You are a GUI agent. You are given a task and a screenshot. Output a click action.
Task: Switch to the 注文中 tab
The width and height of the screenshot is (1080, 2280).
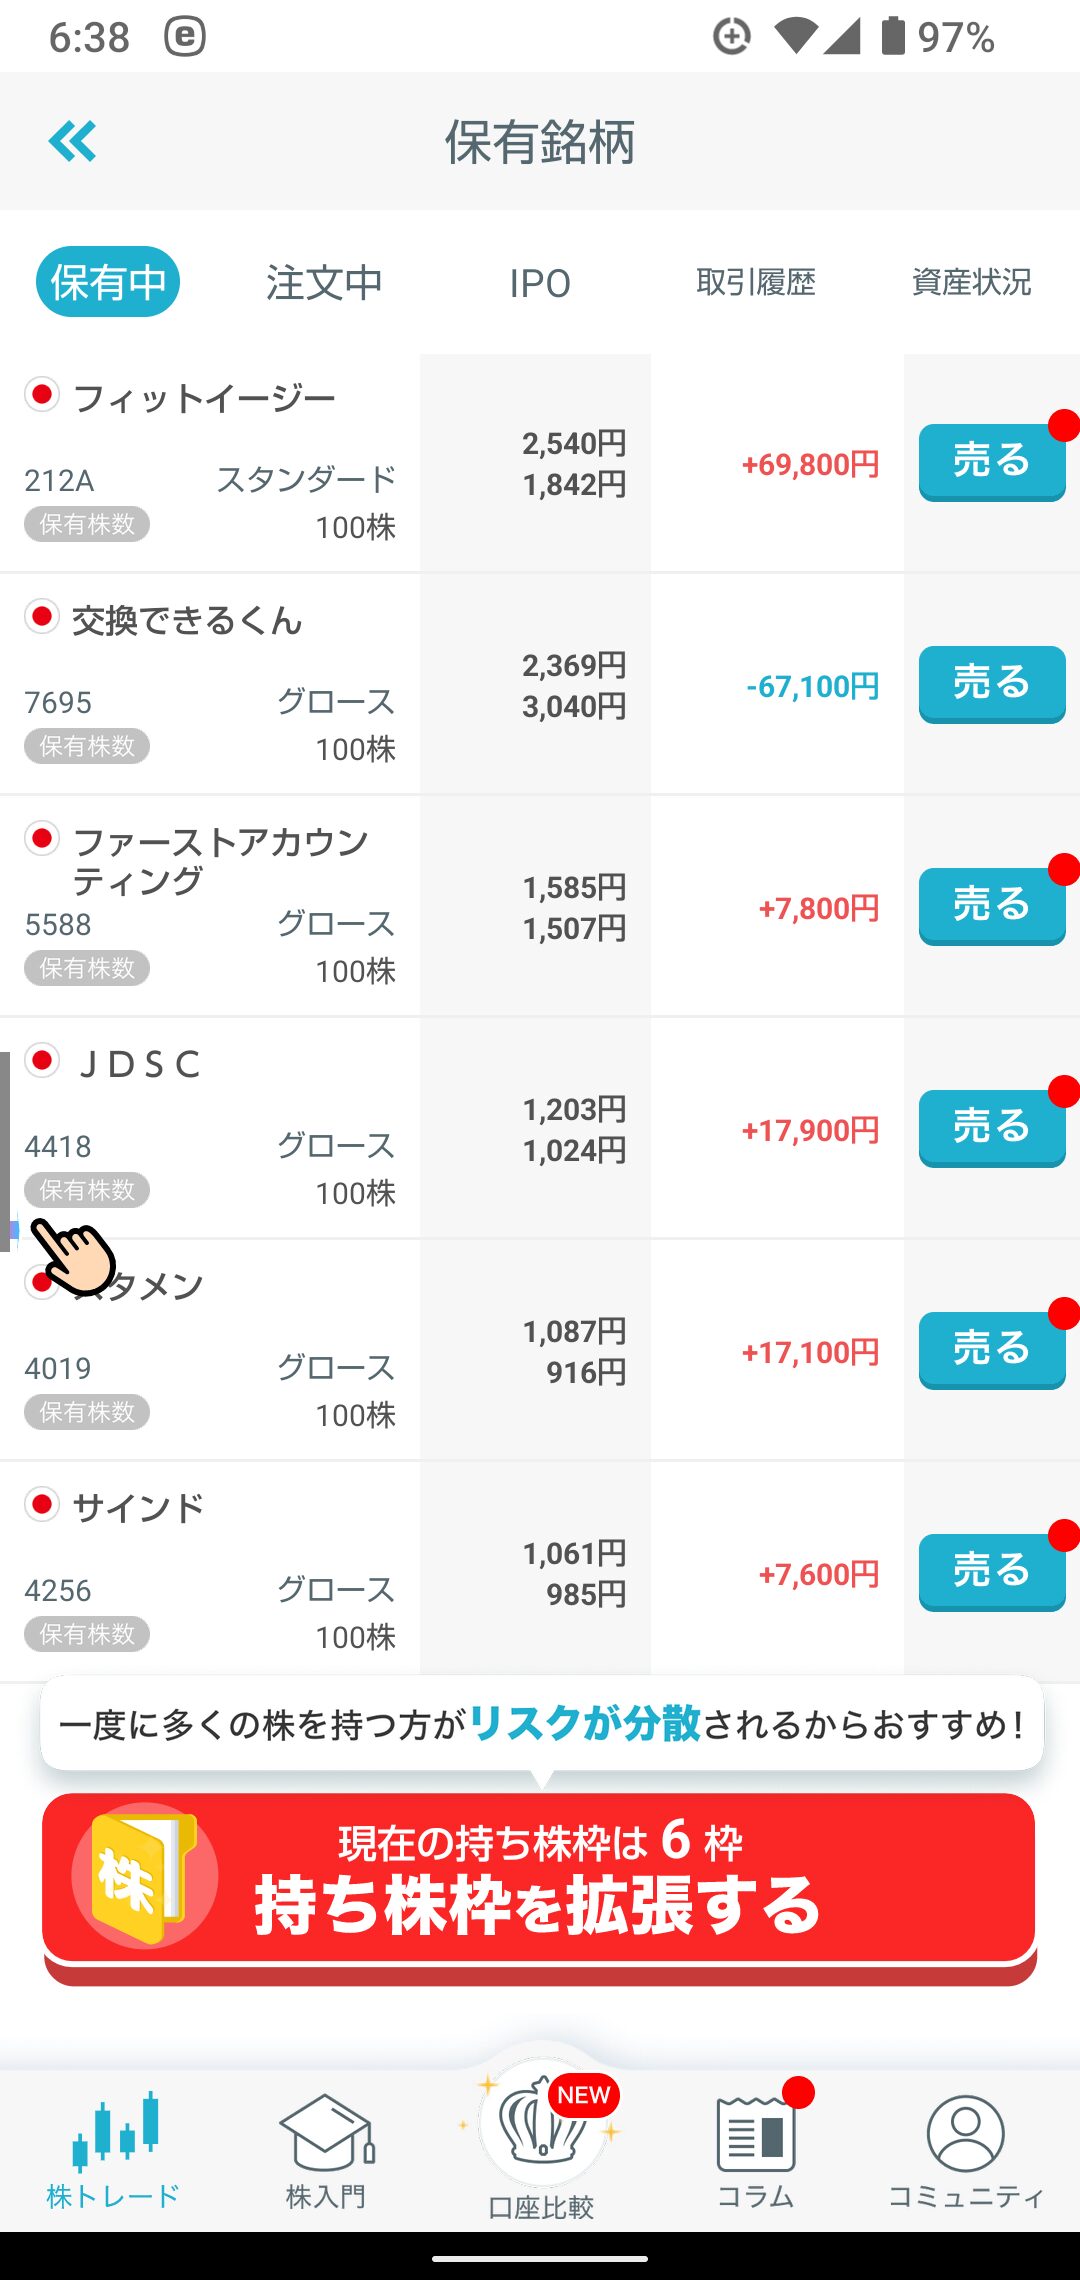coord(324,283)
